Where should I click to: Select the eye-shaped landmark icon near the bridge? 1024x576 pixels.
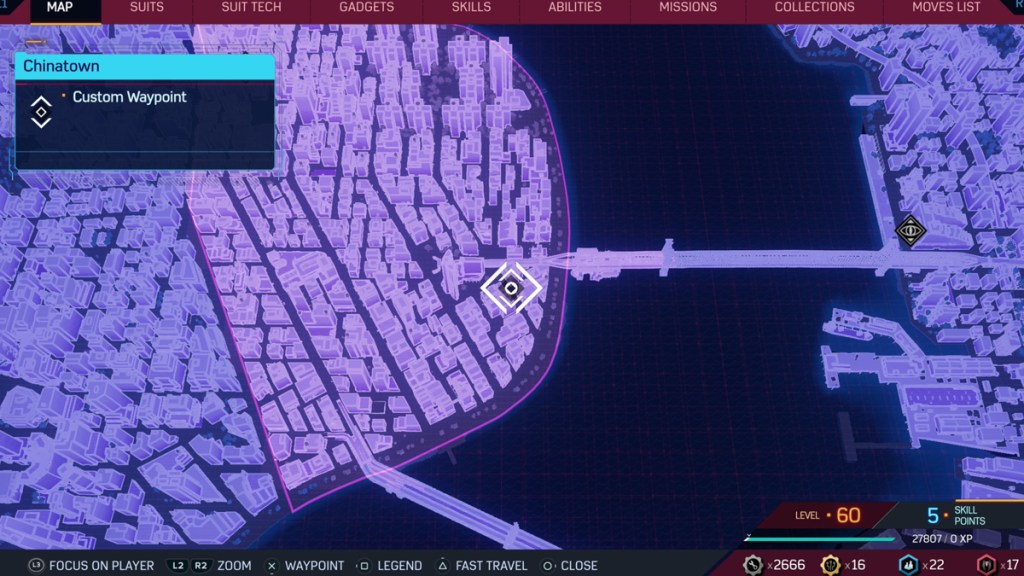coord(909,232)
